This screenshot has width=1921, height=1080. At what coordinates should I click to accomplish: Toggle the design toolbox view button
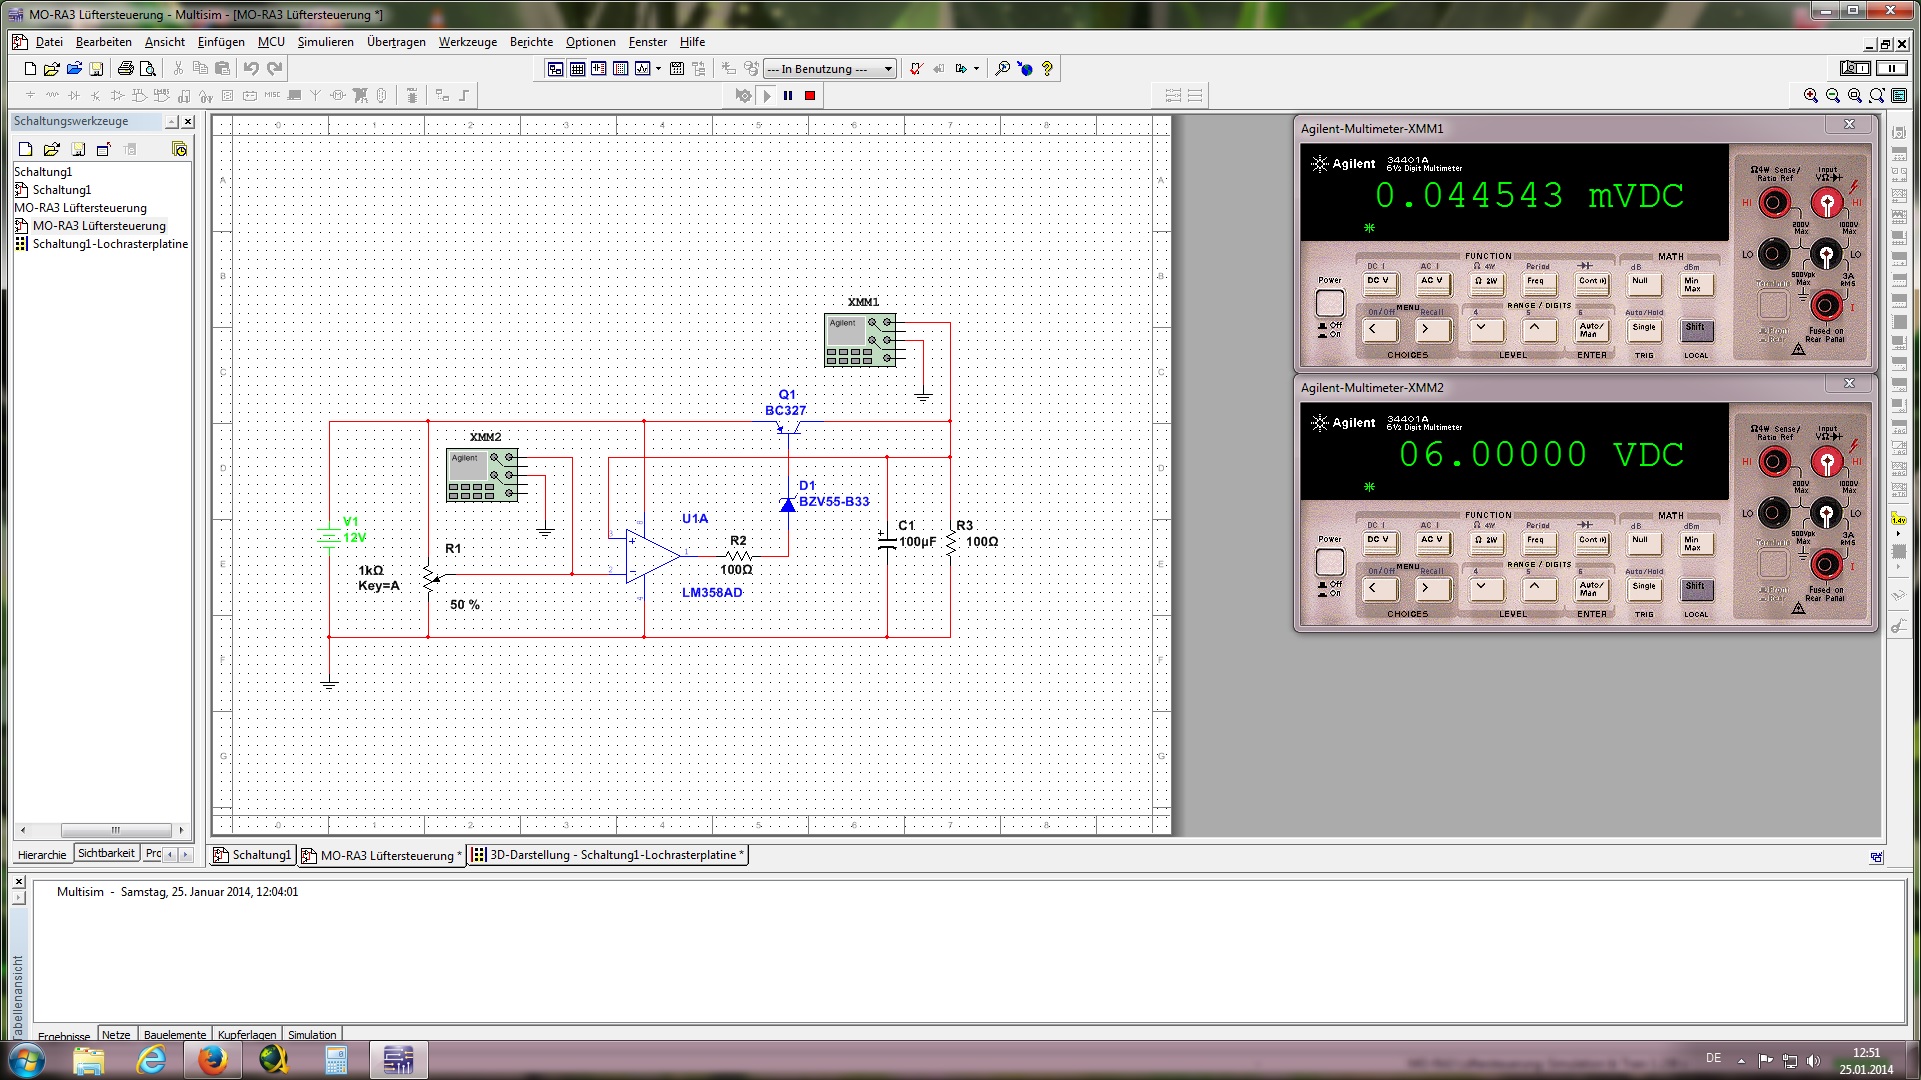click(555, 69)
